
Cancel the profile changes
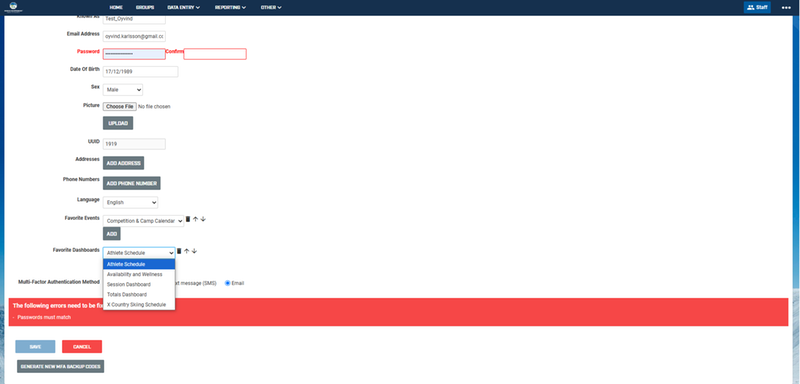click(82, 347)
